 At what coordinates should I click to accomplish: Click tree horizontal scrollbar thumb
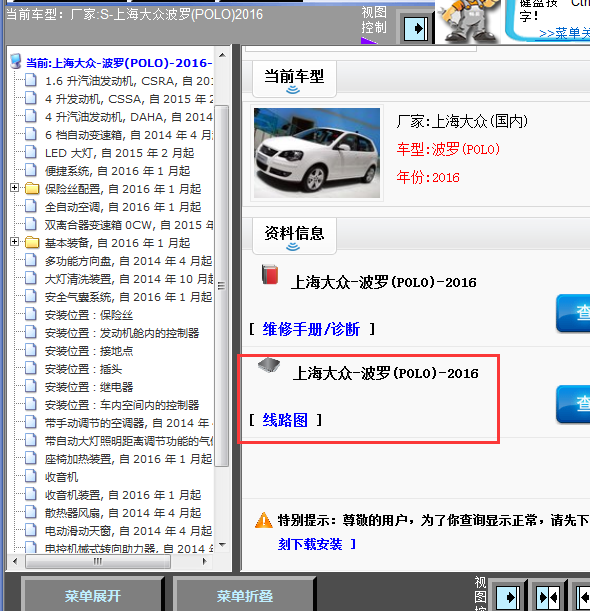click(98, 562)
